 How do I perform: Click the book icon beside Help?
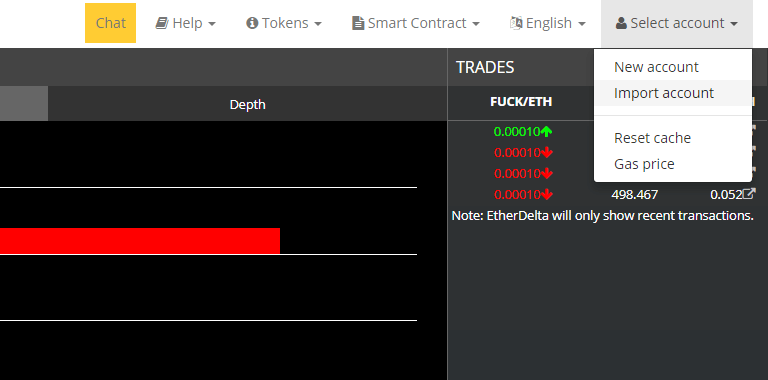162,23
